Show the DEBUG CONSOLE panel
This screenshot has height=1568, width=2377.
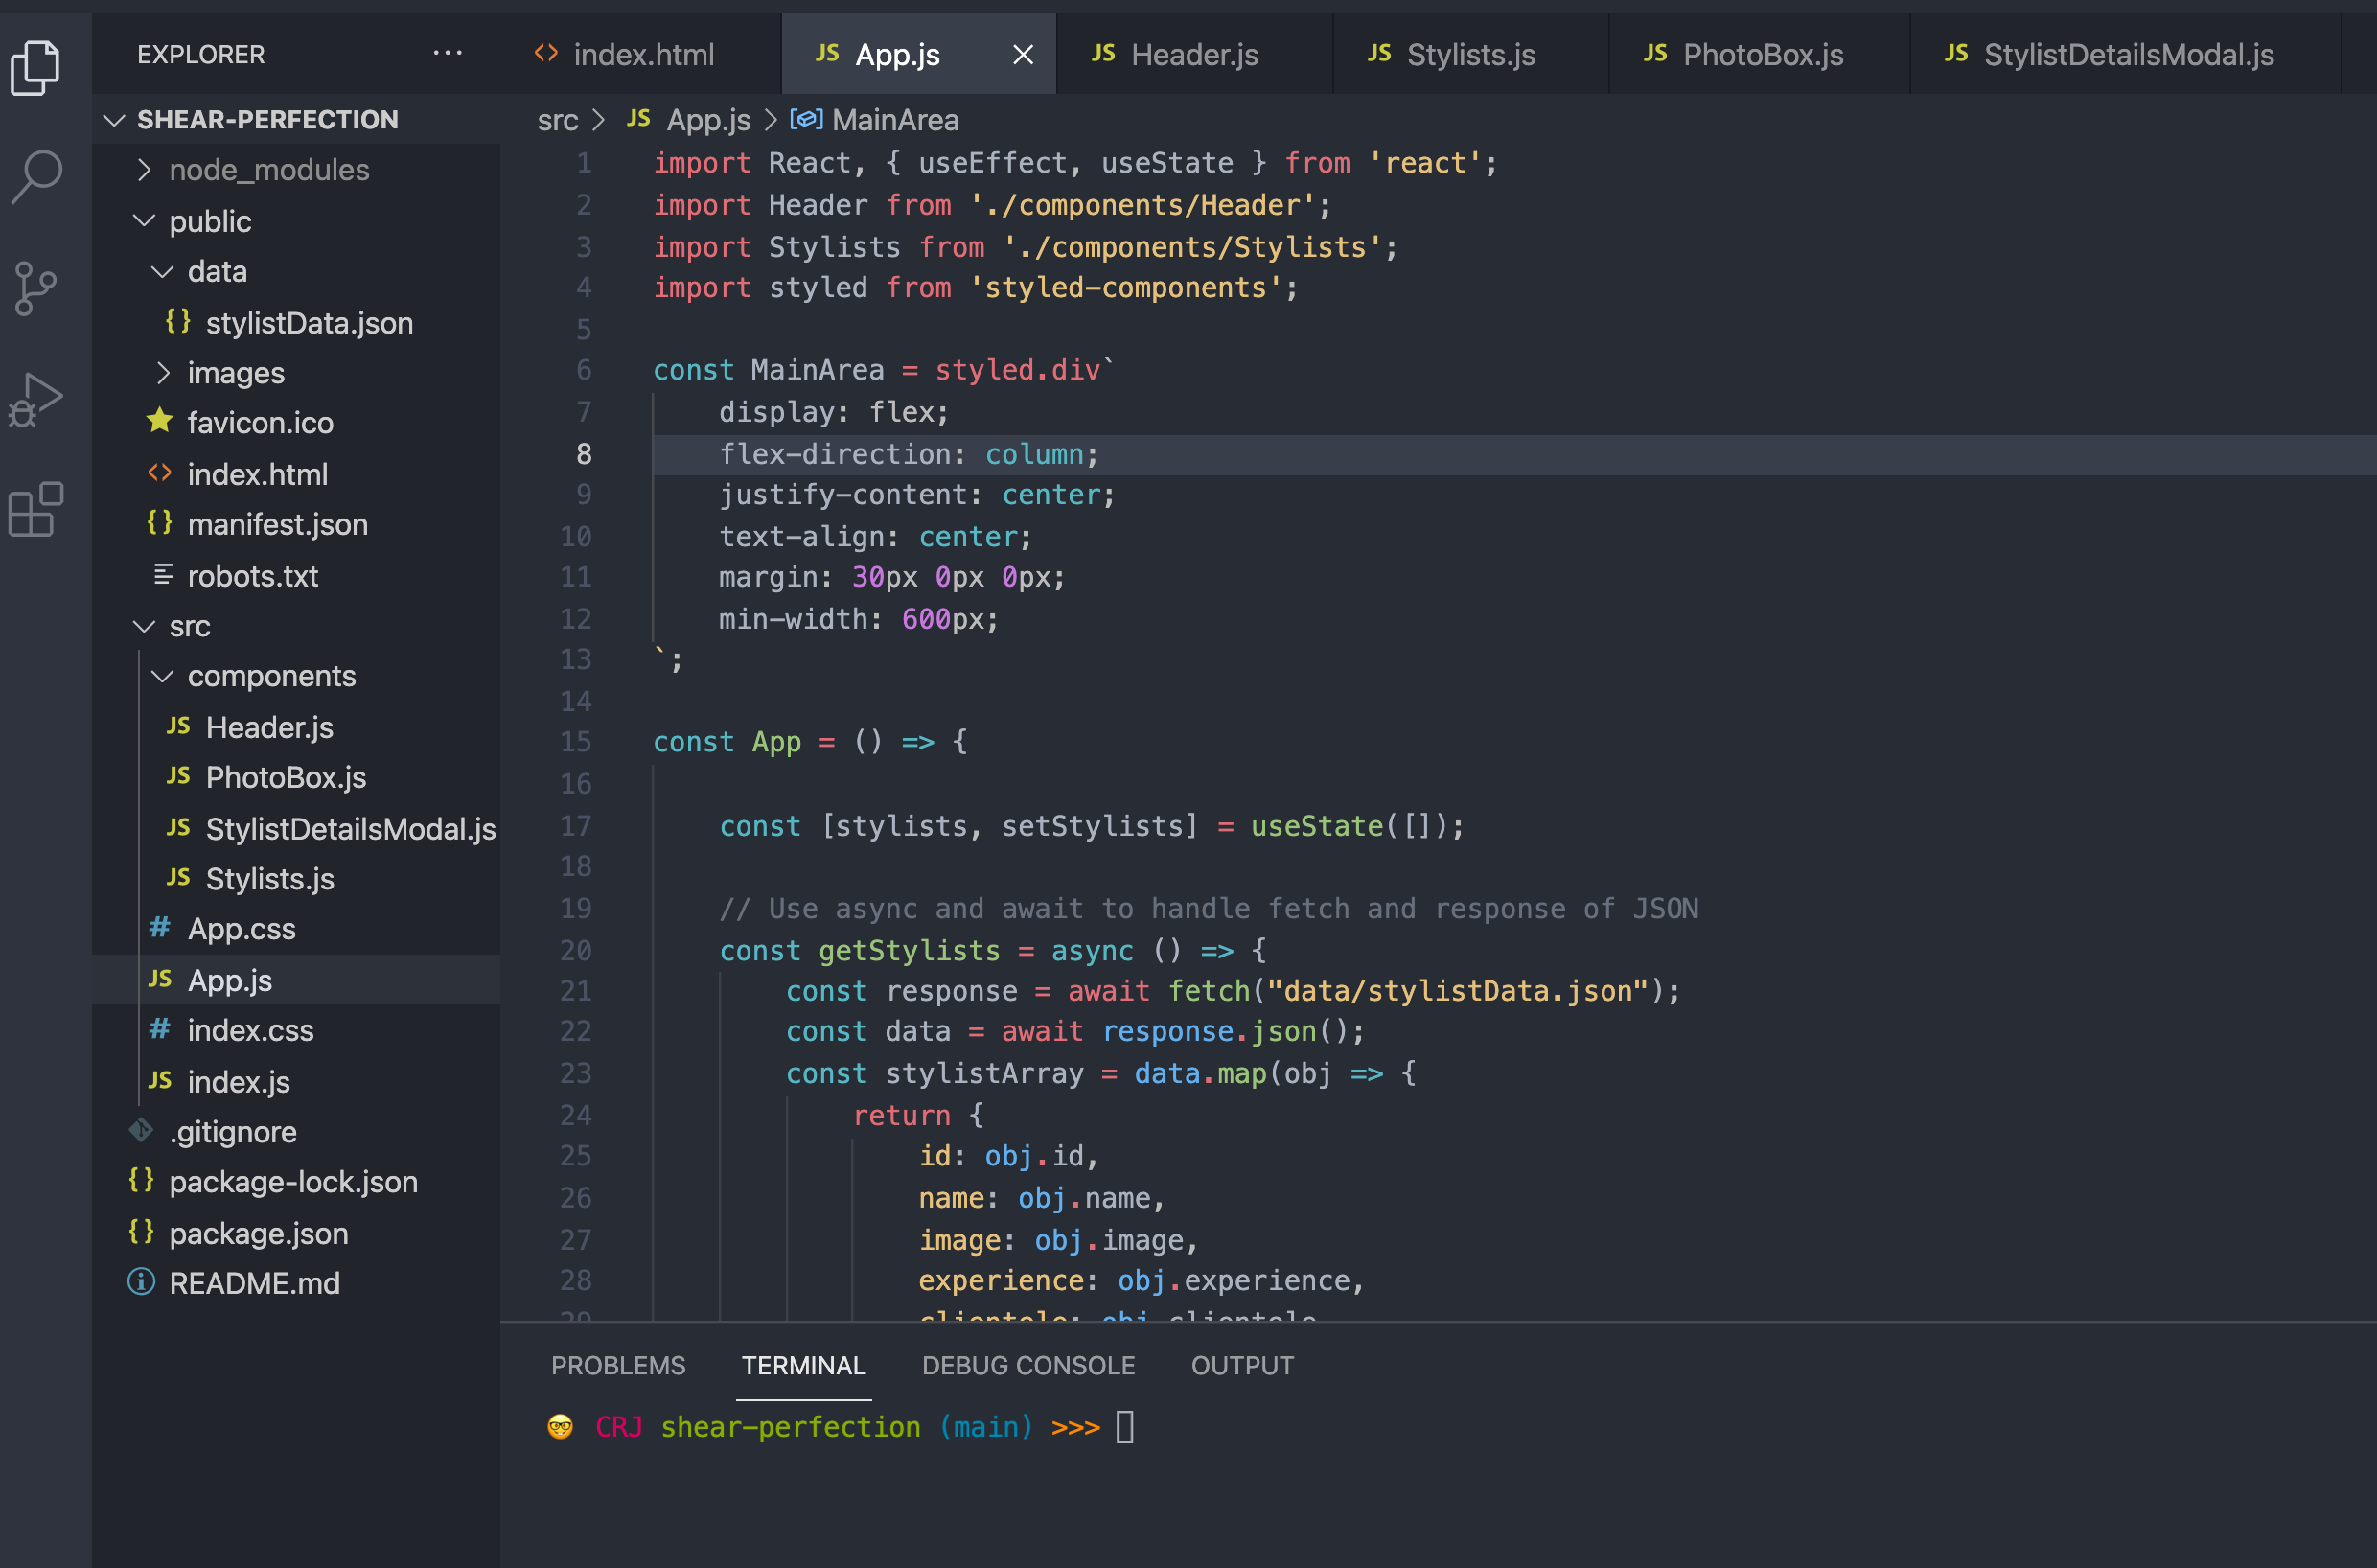click(x=1027, y=1365)
